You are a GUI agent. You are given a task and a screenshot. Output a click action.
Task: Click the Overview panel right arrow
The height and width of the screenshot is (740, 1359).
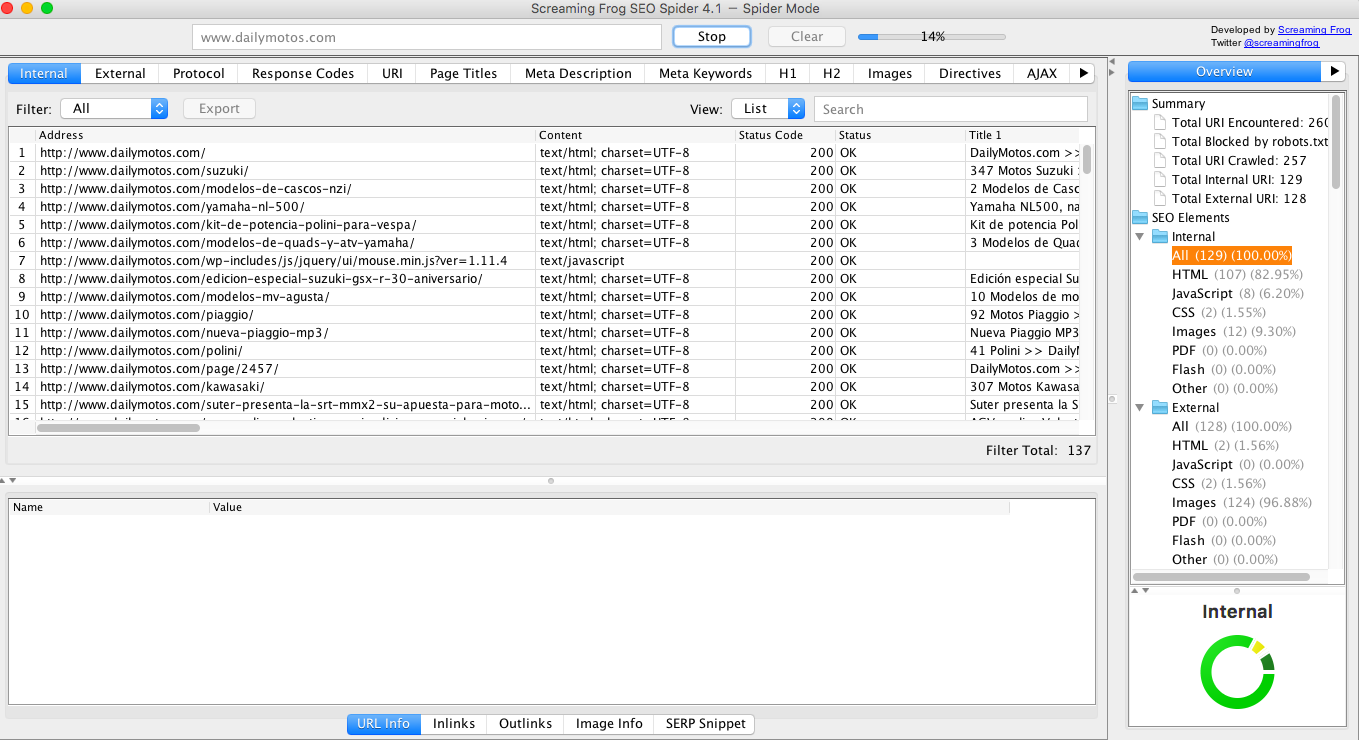pos(1333,72)
